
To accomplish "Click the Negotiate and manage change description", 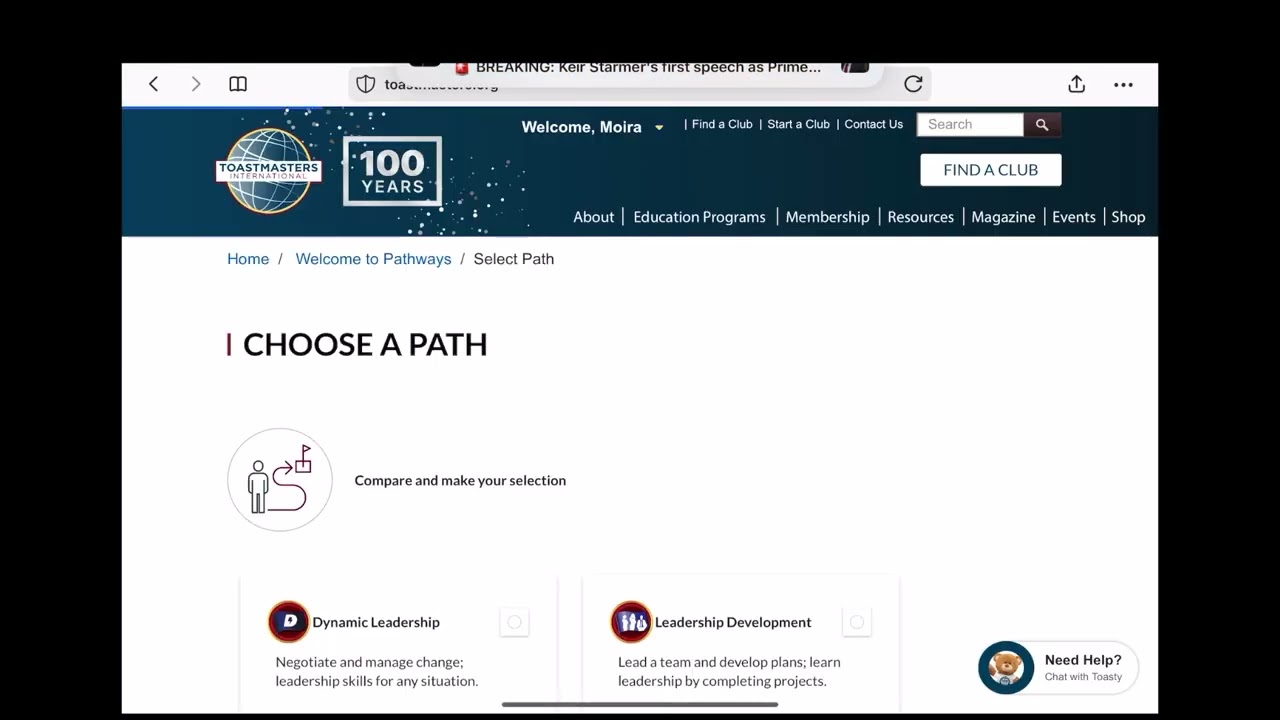I will pyautogui.click(x=377, y=671).
